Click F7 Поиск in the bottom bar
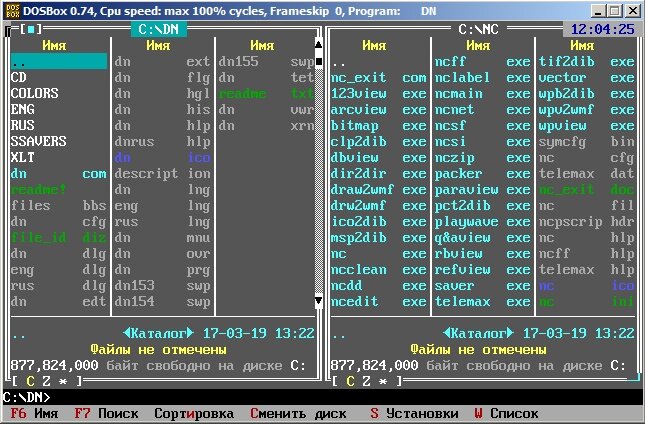Image resolution: width=645 pixels, height=424 pixels. pyautogui.click(x=106, y=413)
